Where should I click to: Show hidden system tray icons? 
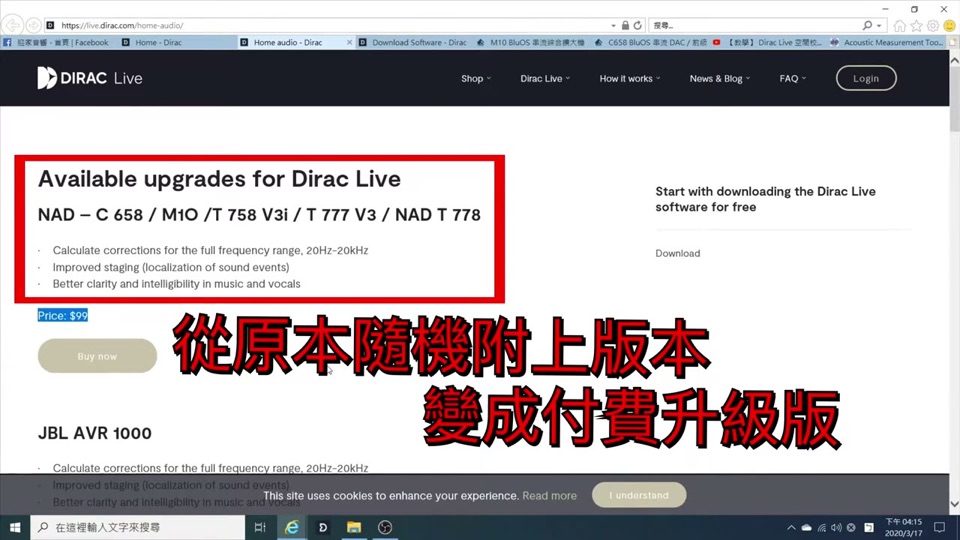(791, 527)
